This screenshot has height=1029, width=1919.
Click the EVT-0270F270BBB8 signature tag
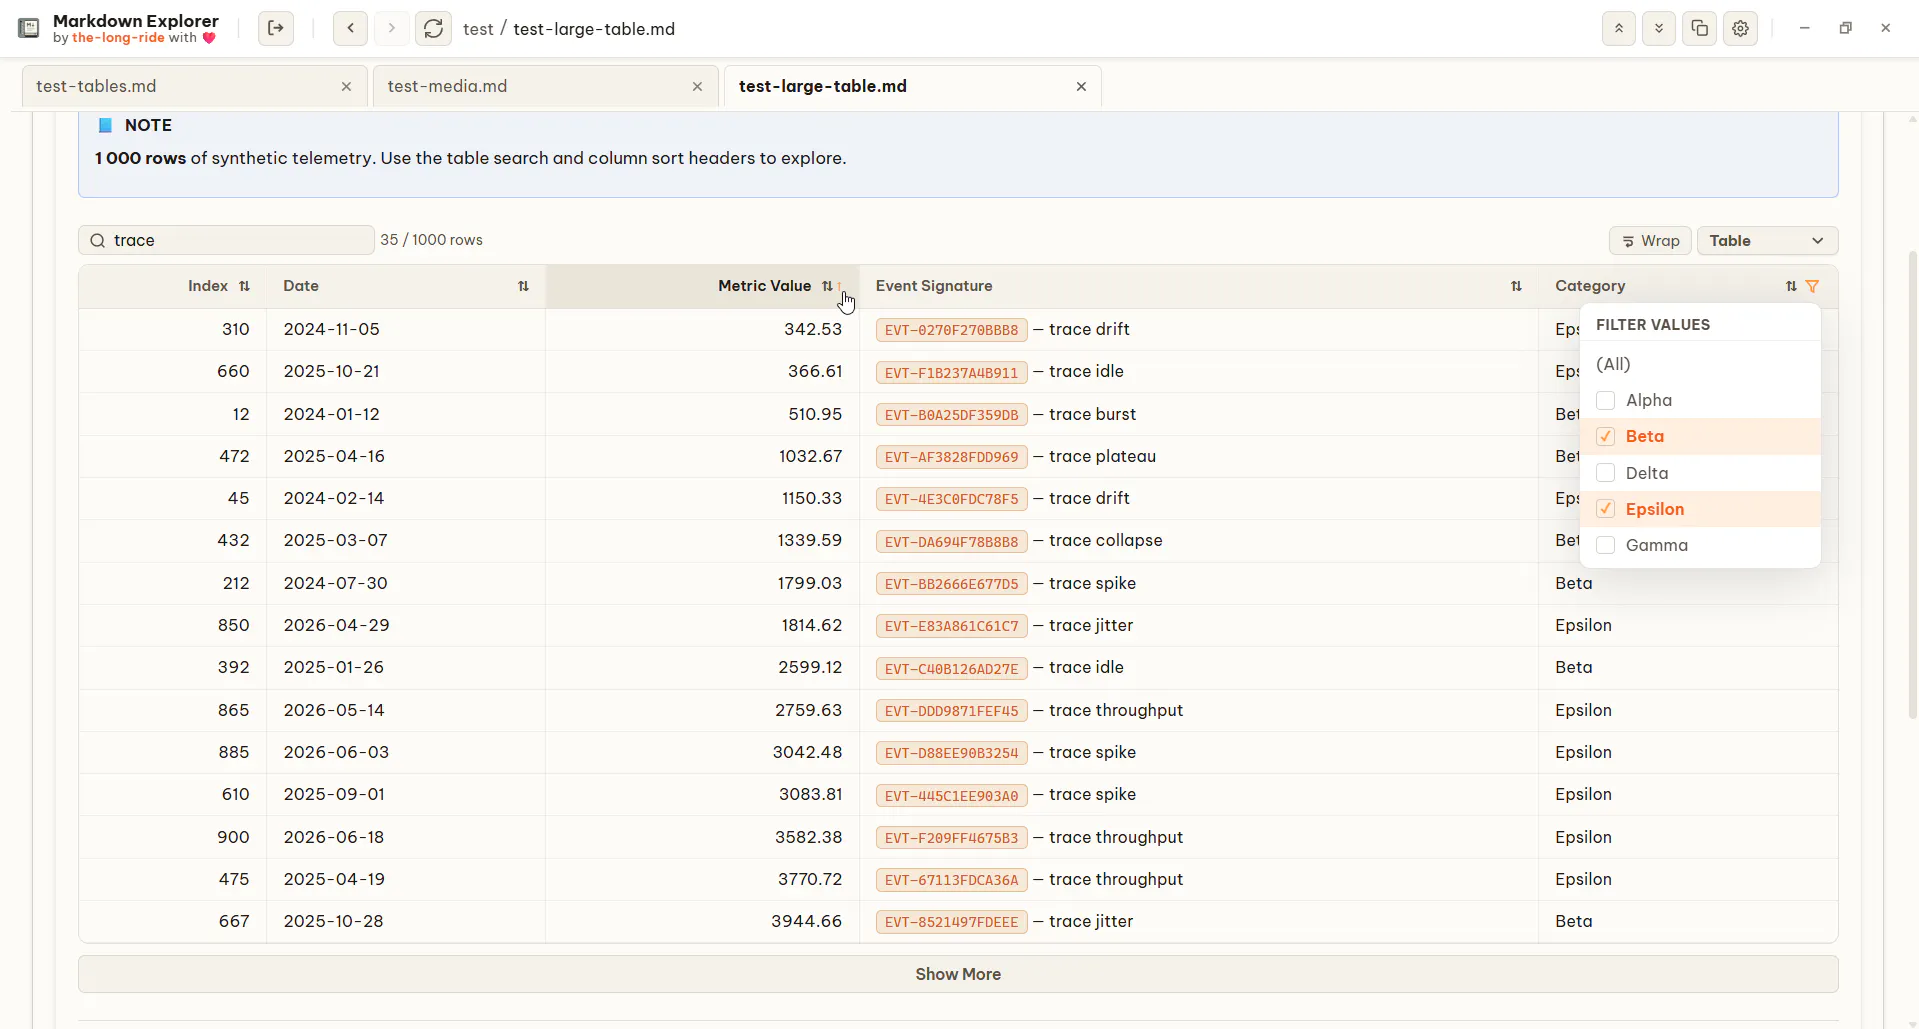click(x=951, y=330)
